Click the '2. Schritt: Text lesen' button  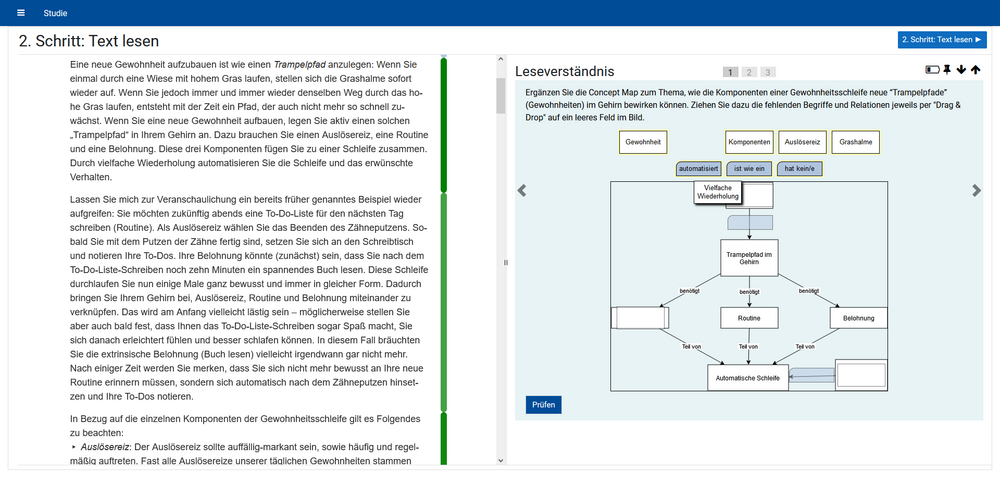[x=942, y=40]
